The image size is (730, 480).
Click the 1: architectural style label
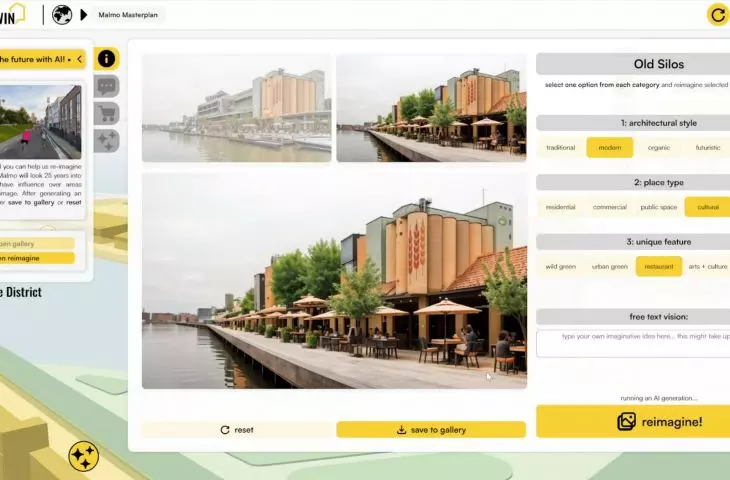[658, 123]
